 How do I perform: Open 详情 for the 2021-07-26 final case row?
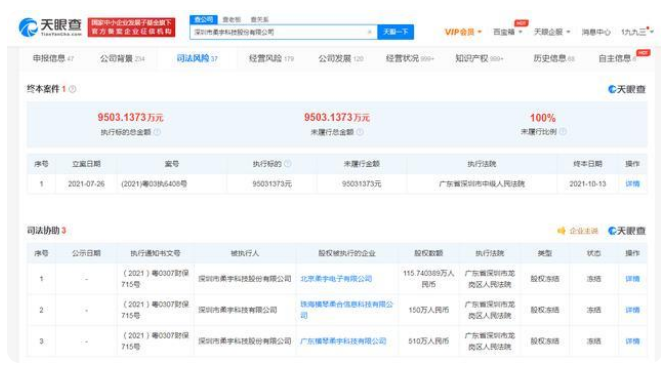pos(632,184)
